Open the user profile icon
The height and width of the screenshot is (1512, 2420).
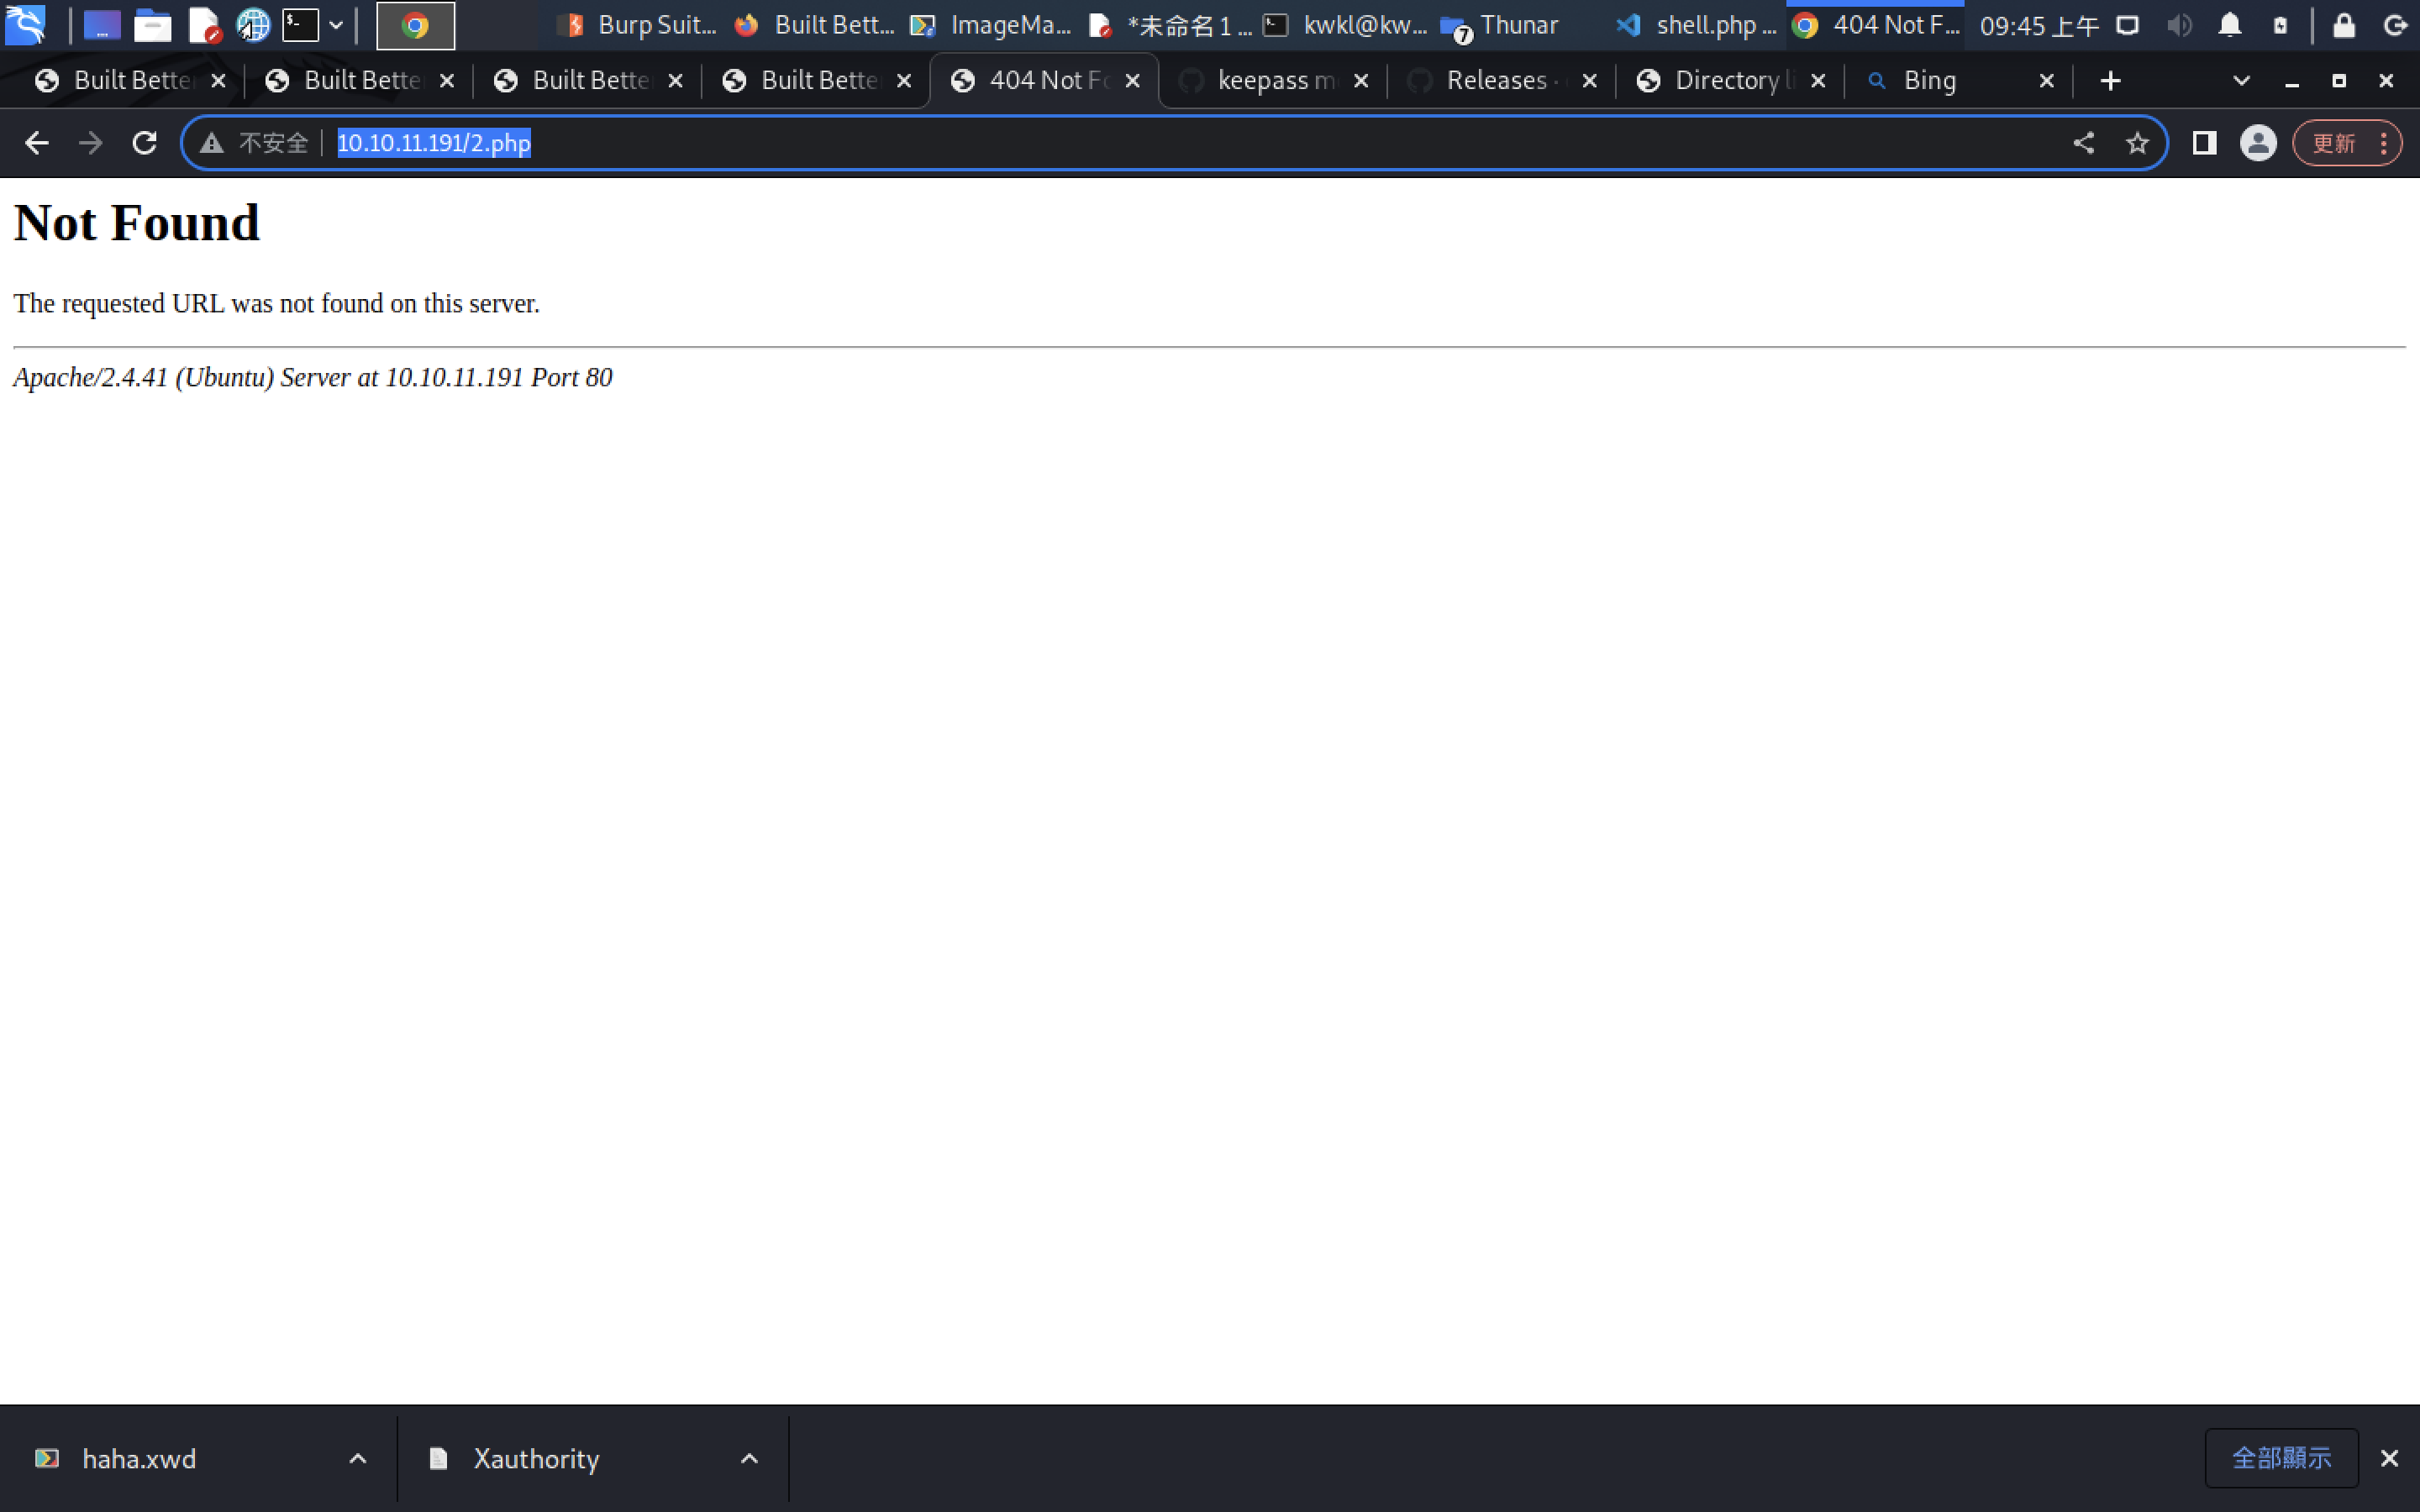(x=2257, y=143)
